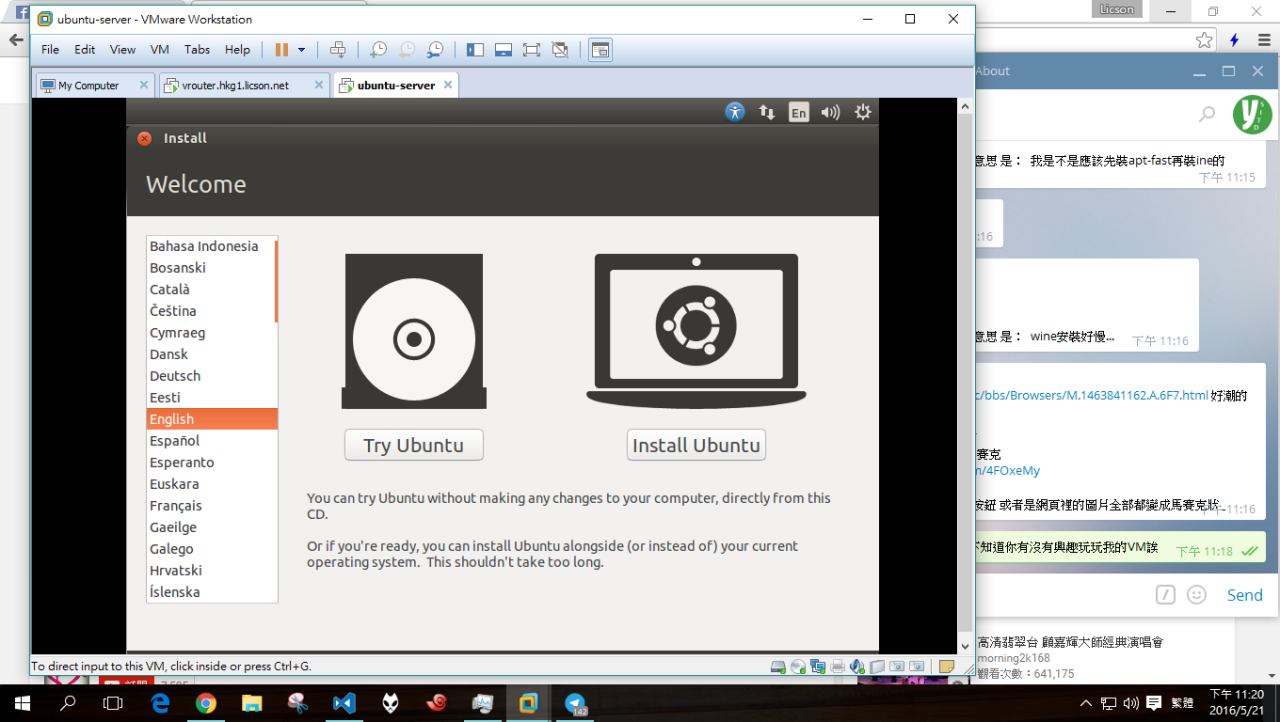This screenshot has width=1280, height=722.
Task: Open Ubuntu accessibility menu icon
Action: 735,112
